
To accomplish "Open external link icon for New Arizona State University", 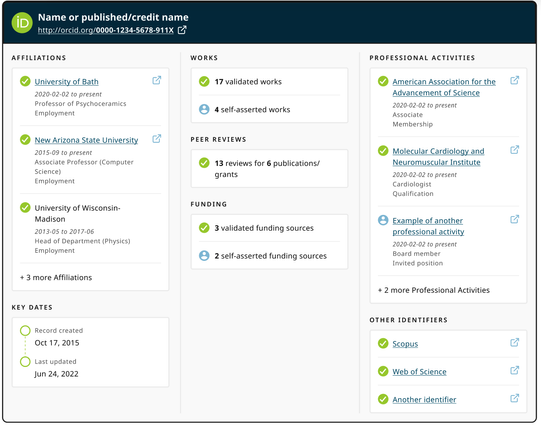I will [157, 139].
